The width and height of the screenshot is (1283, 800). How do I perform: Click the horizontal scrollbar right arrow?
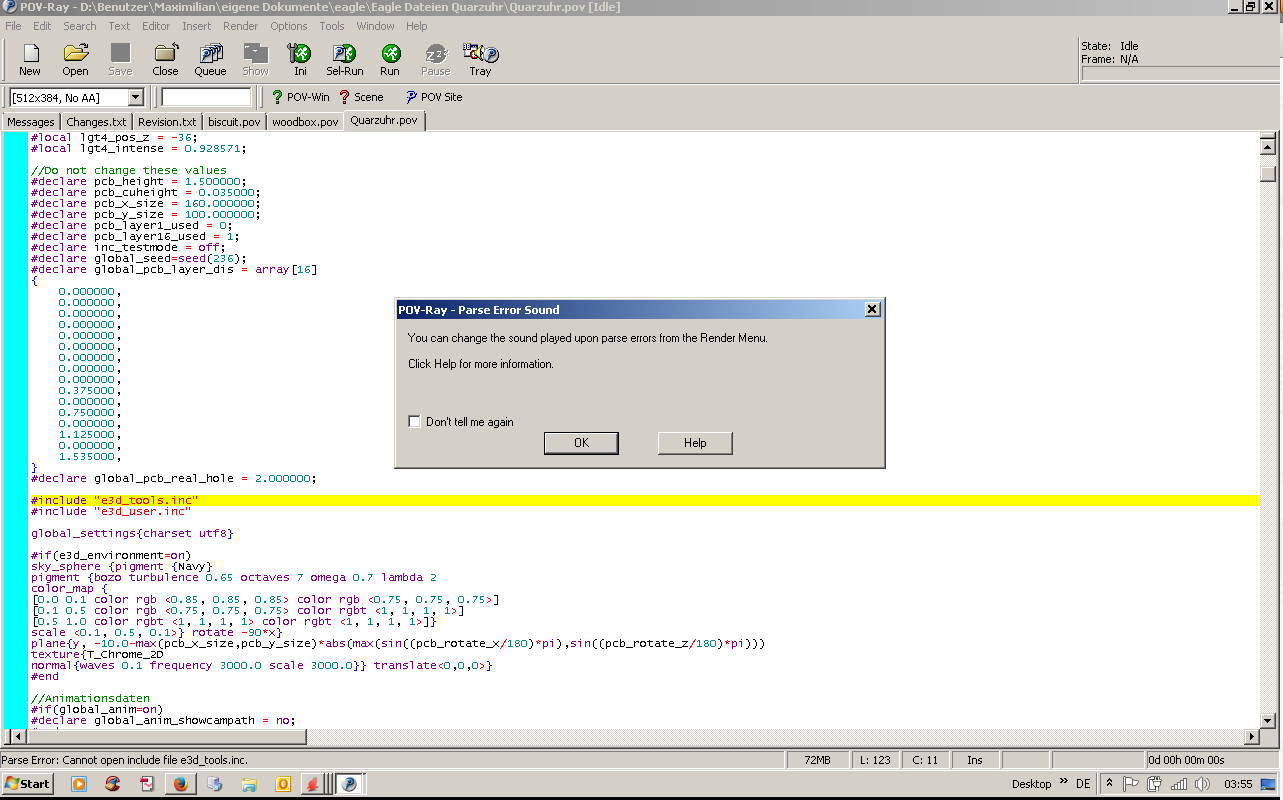pos(1251,737)
